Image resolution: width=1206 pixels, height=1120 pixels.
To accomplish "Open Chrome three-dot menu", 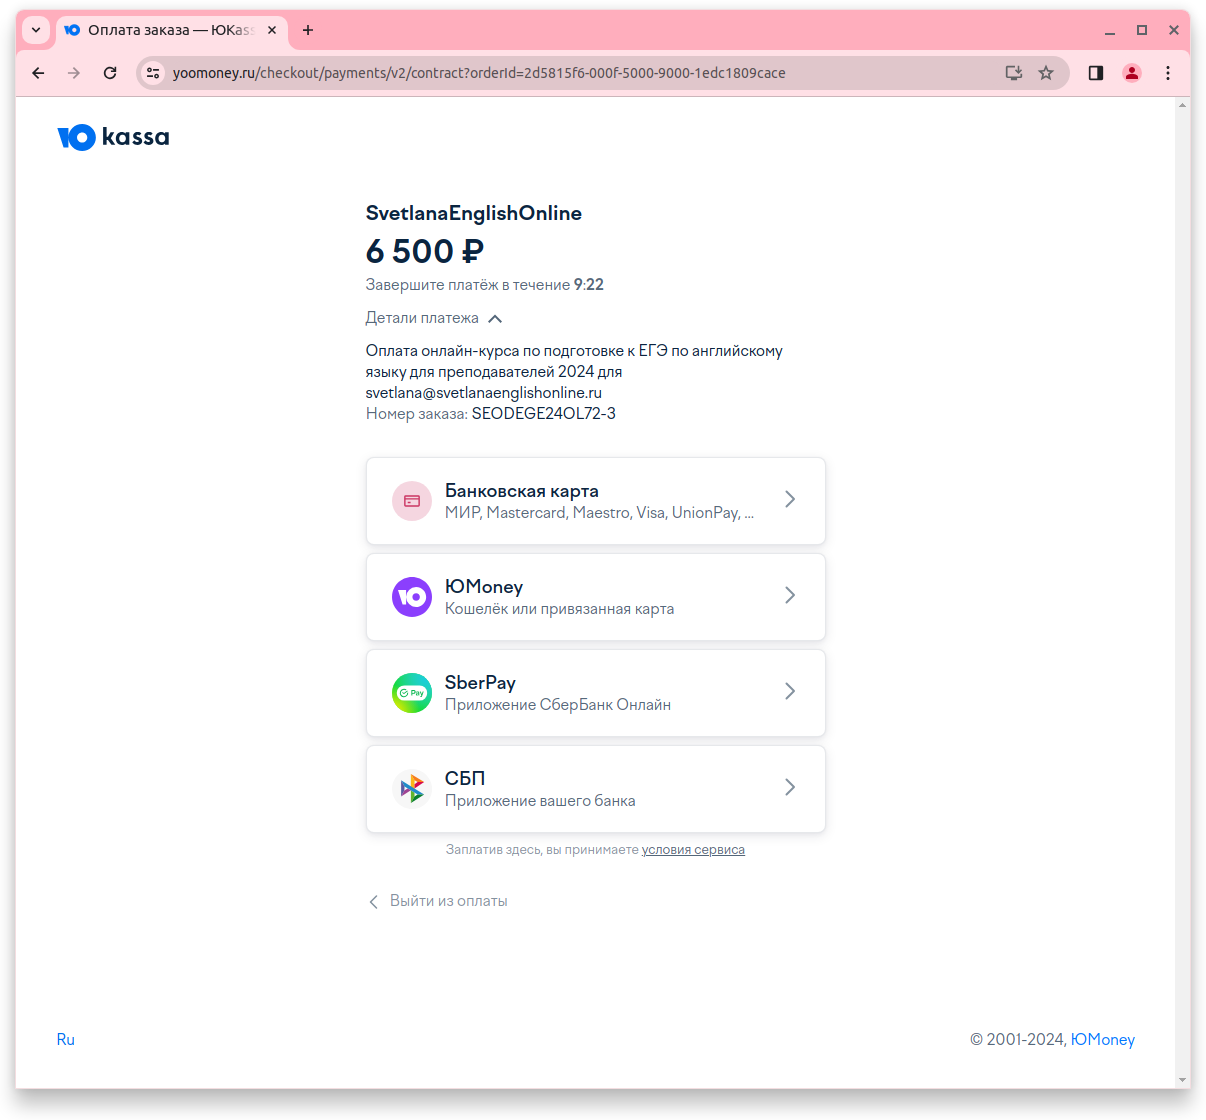I will tap(1168, 73).
